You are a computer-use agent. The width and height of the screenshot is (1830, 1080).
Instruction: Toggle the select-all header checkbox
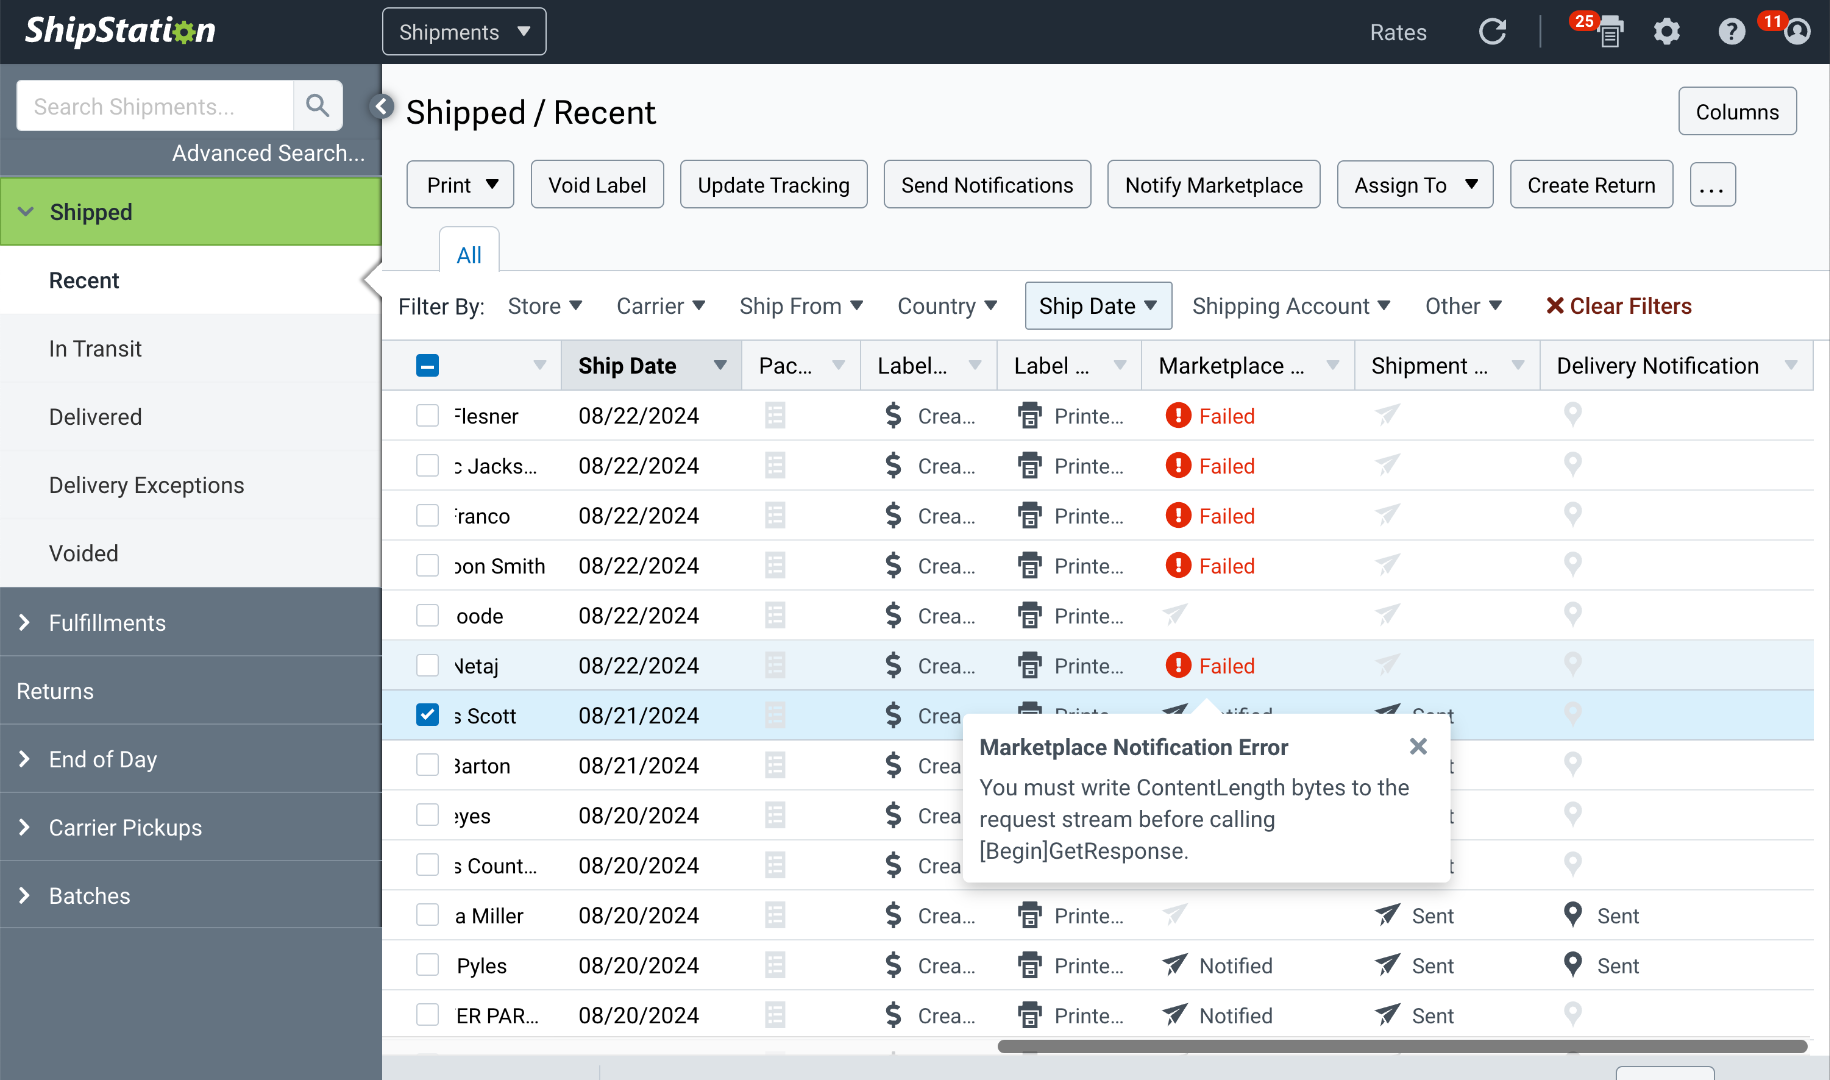[x=427, y=365]
